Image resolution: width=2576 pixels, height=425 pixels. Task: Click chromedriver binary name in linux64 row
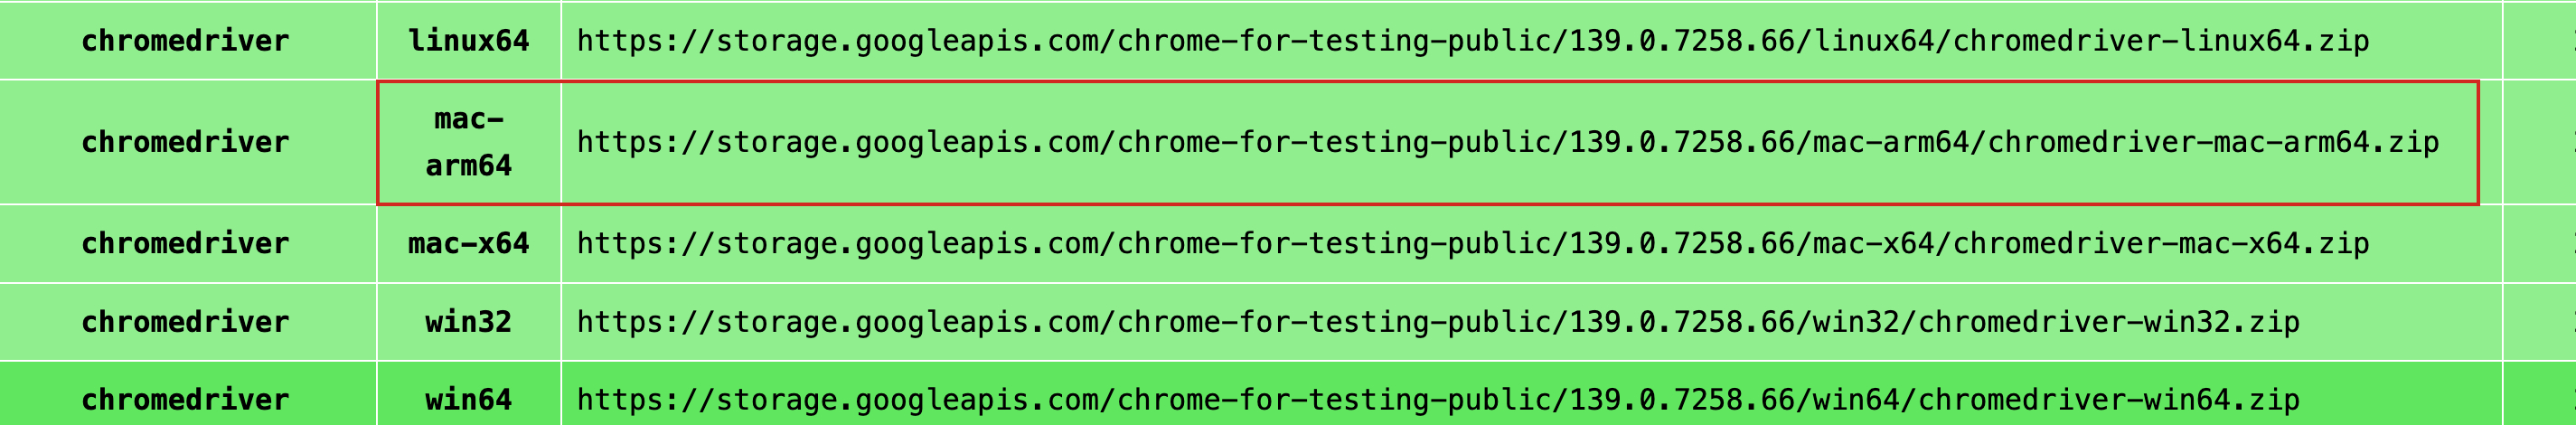click(185, 41)
